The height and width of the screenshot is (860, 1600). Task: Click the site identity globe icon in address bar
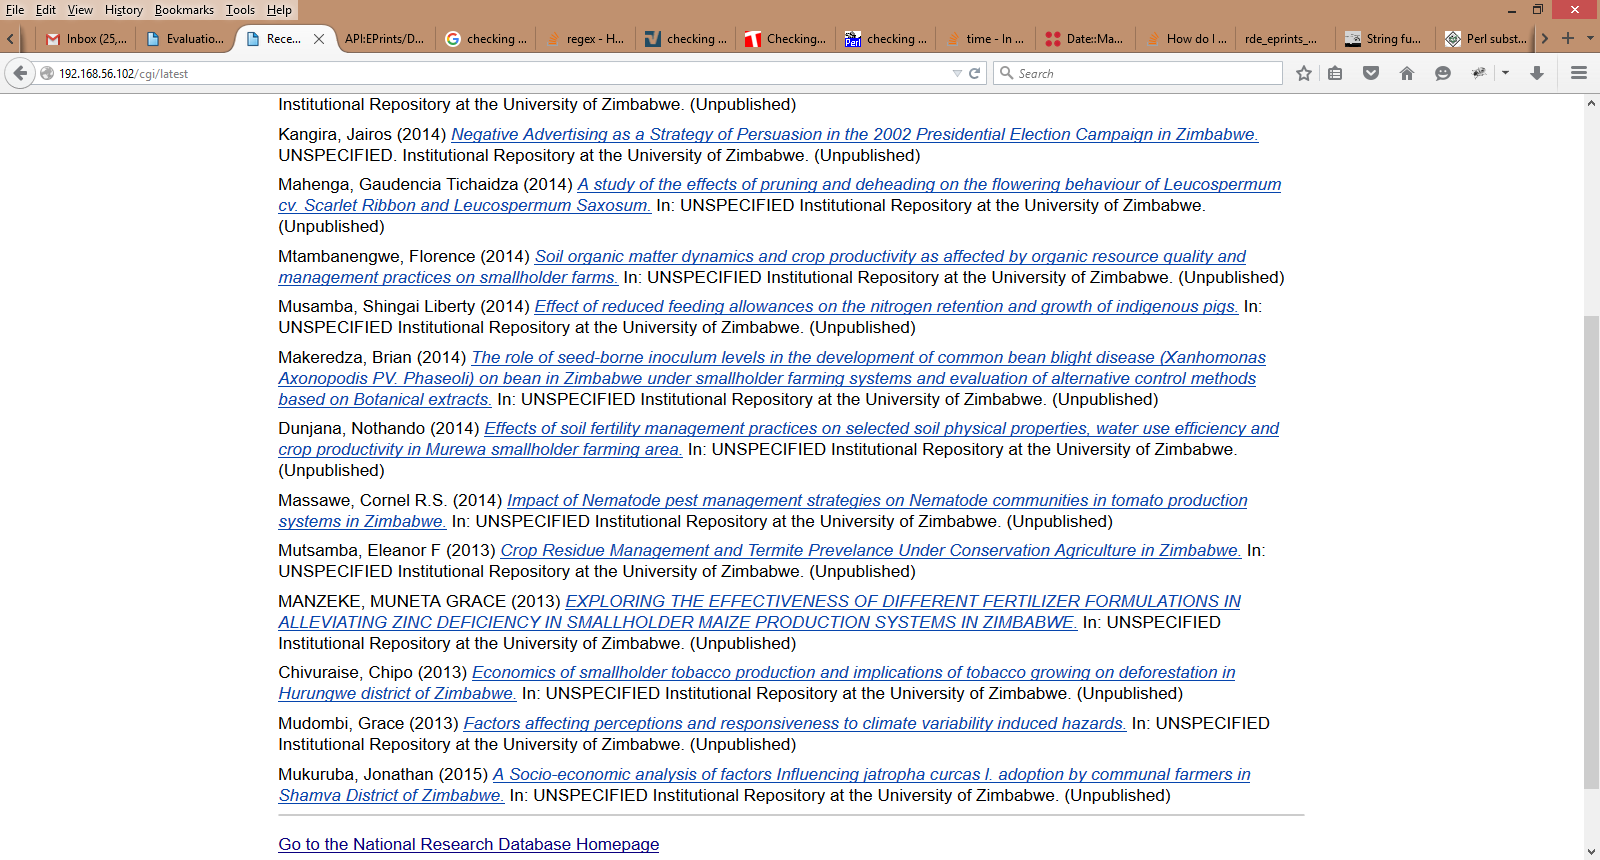[47, 73]
